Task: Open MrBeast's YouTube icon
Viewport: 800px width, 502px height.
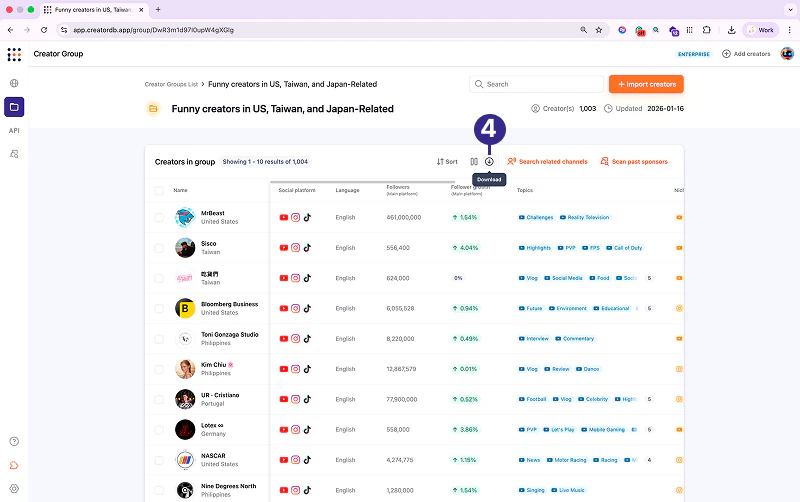Action: [284, 217]
